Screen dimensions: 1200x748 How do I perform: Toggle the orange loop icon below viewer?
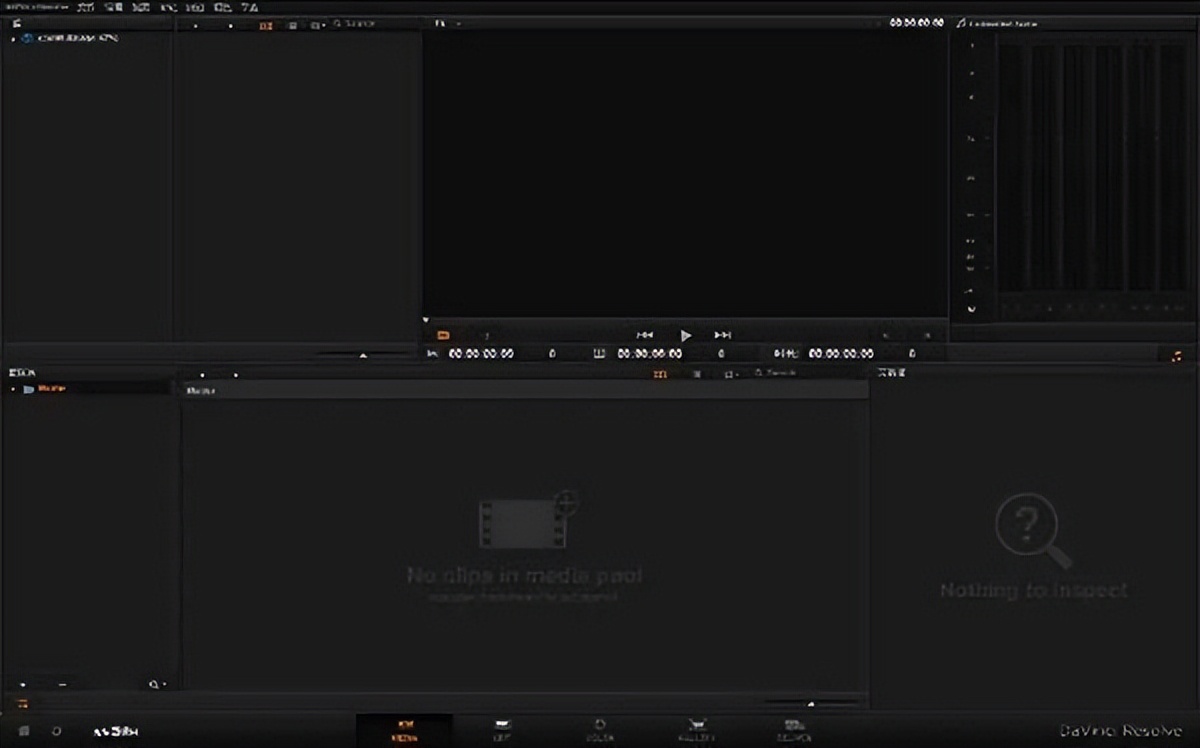click(x=443, y=335)
